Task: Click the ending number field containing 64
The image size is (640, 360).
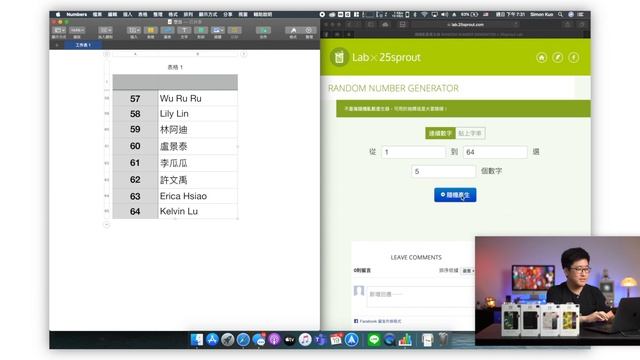Action: (x=495, y=152)
